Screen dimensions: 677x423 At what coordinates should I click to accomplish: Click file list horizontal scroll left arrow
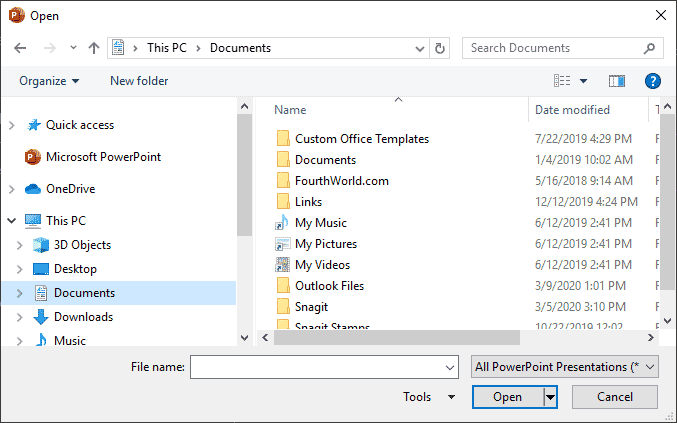(x=265, y=338)
